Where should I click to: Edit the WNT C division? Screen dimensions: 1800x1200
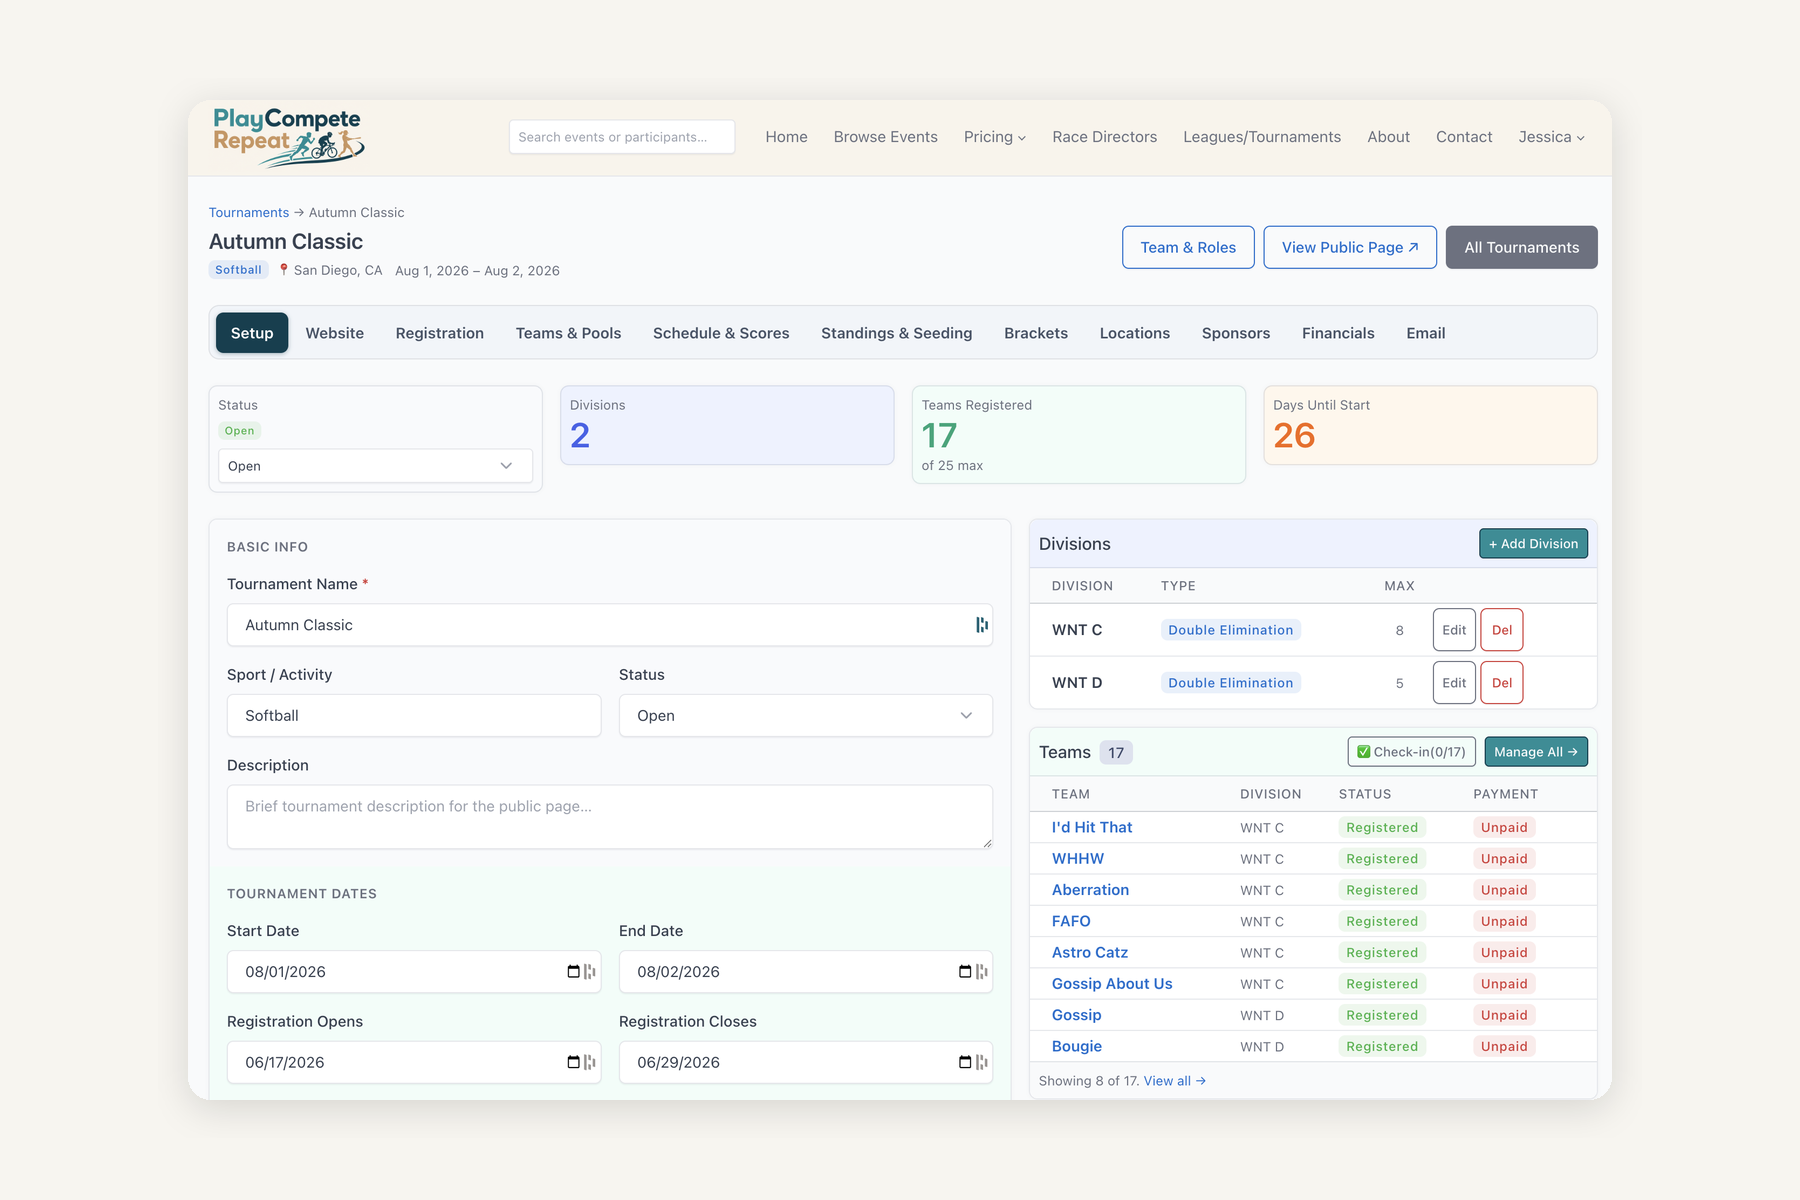(x=1454, y=630)
